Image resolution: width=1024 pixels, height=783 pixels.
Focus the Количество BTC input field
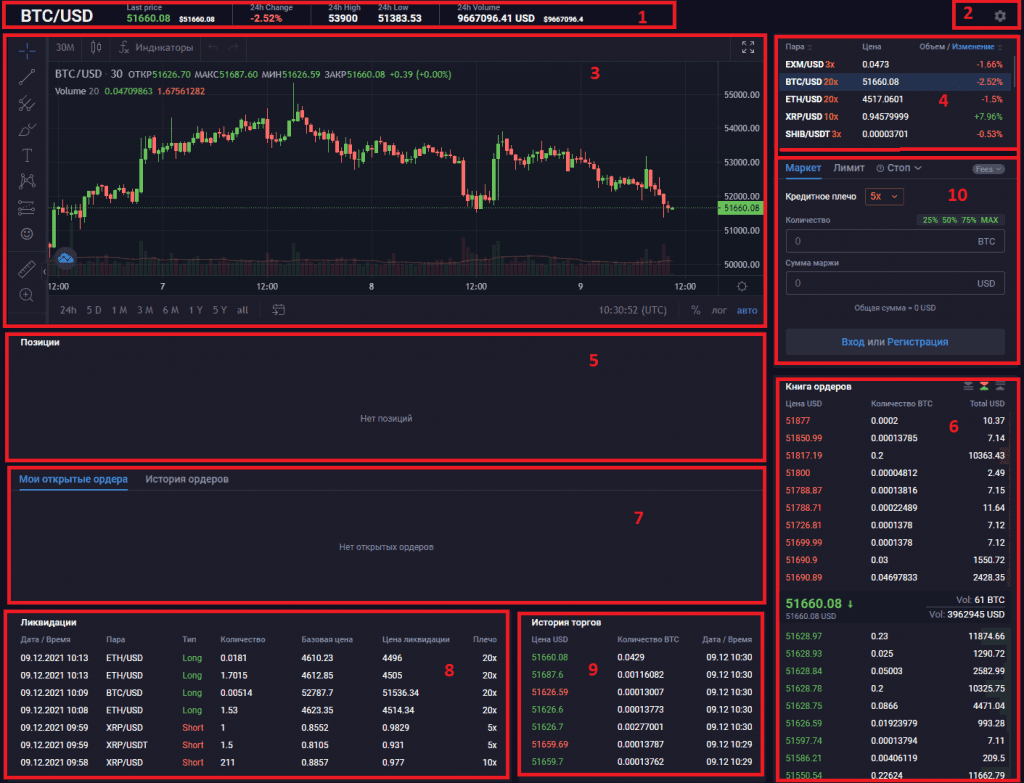(x=895, y=241)
